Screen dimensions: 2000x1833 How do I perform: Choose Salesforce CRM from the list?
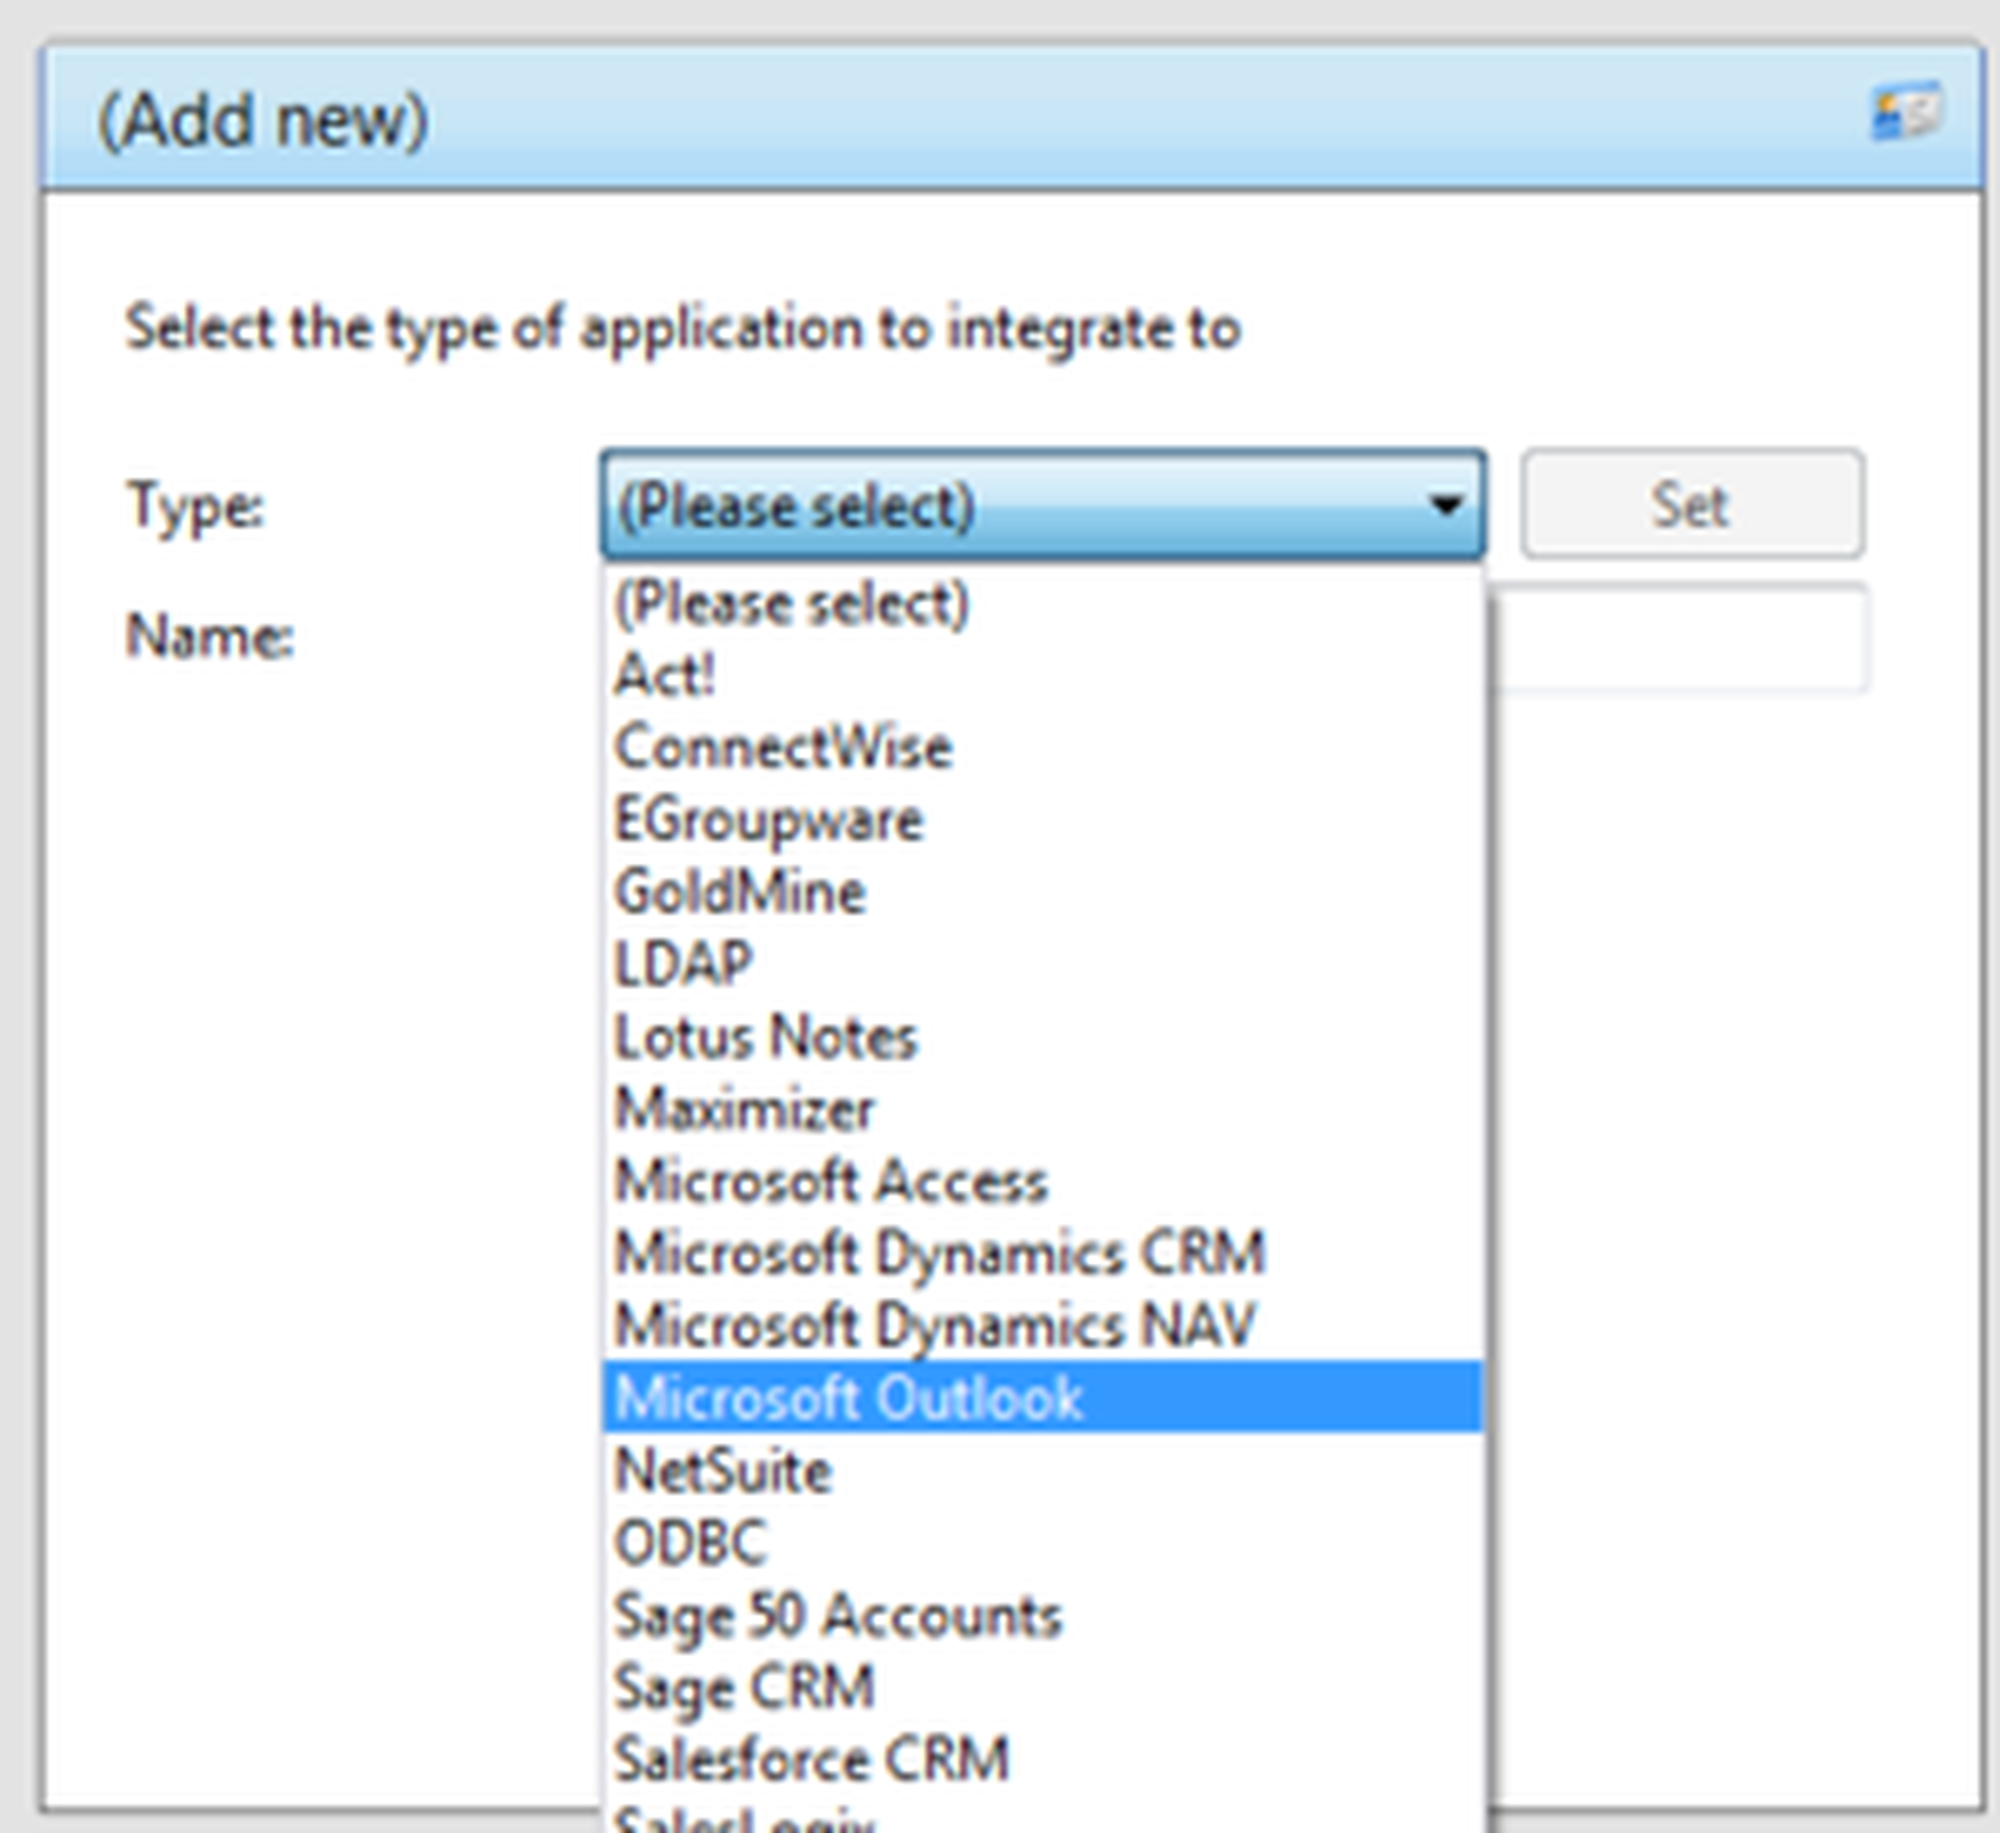(x=812, y=1759)
